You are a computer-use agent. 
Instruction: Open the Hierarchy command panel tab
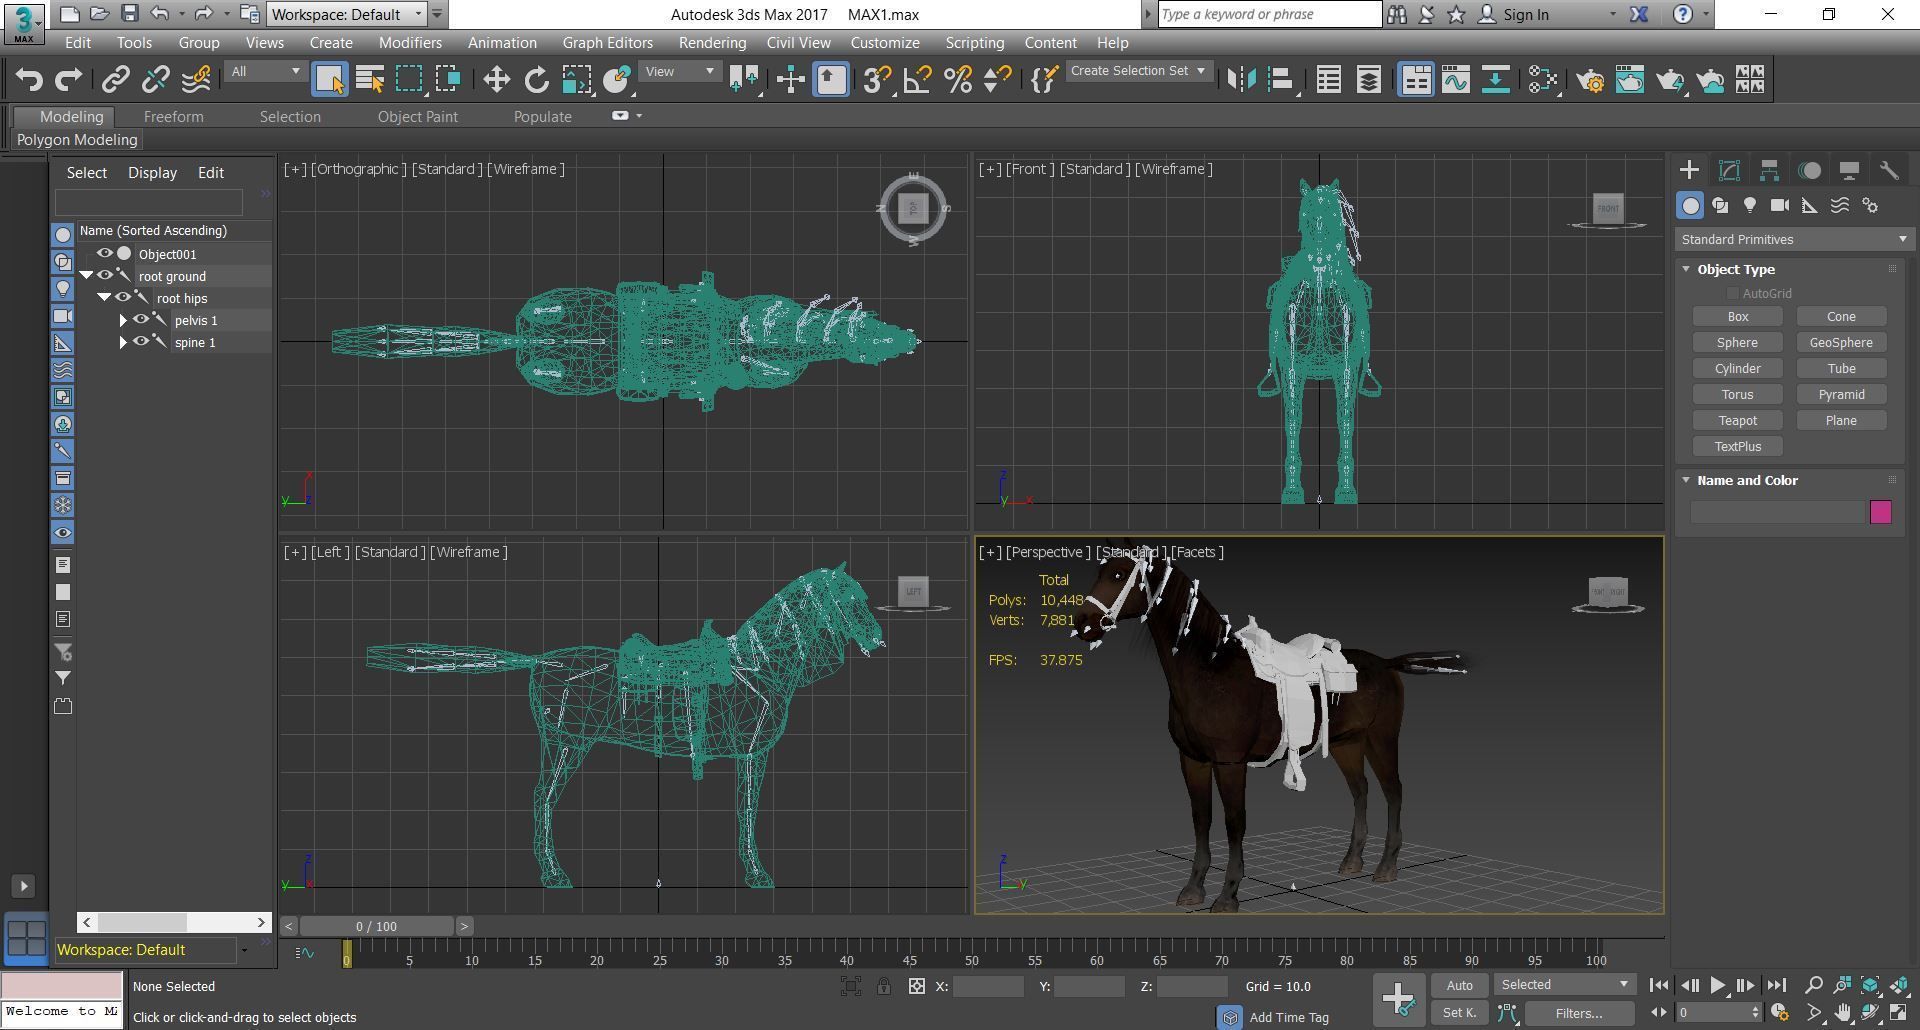point(1769,170)
